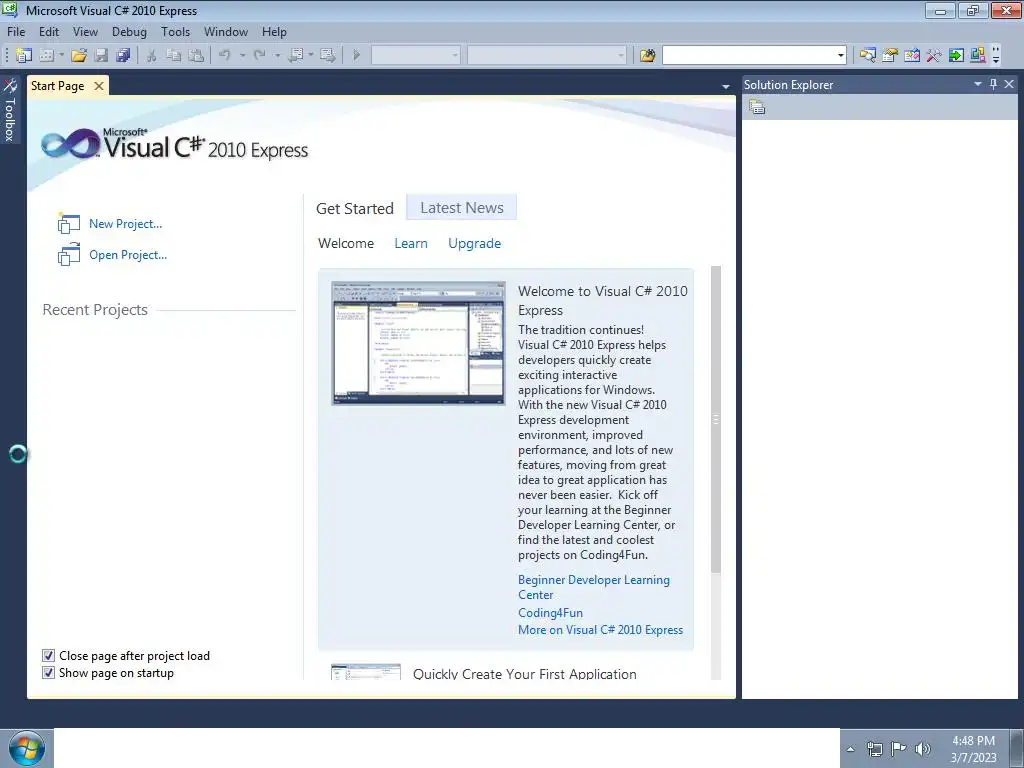Screen dimensions: 1024x768
Task: Click the Copy toolbar icon
Action: [x=173, y=56]
